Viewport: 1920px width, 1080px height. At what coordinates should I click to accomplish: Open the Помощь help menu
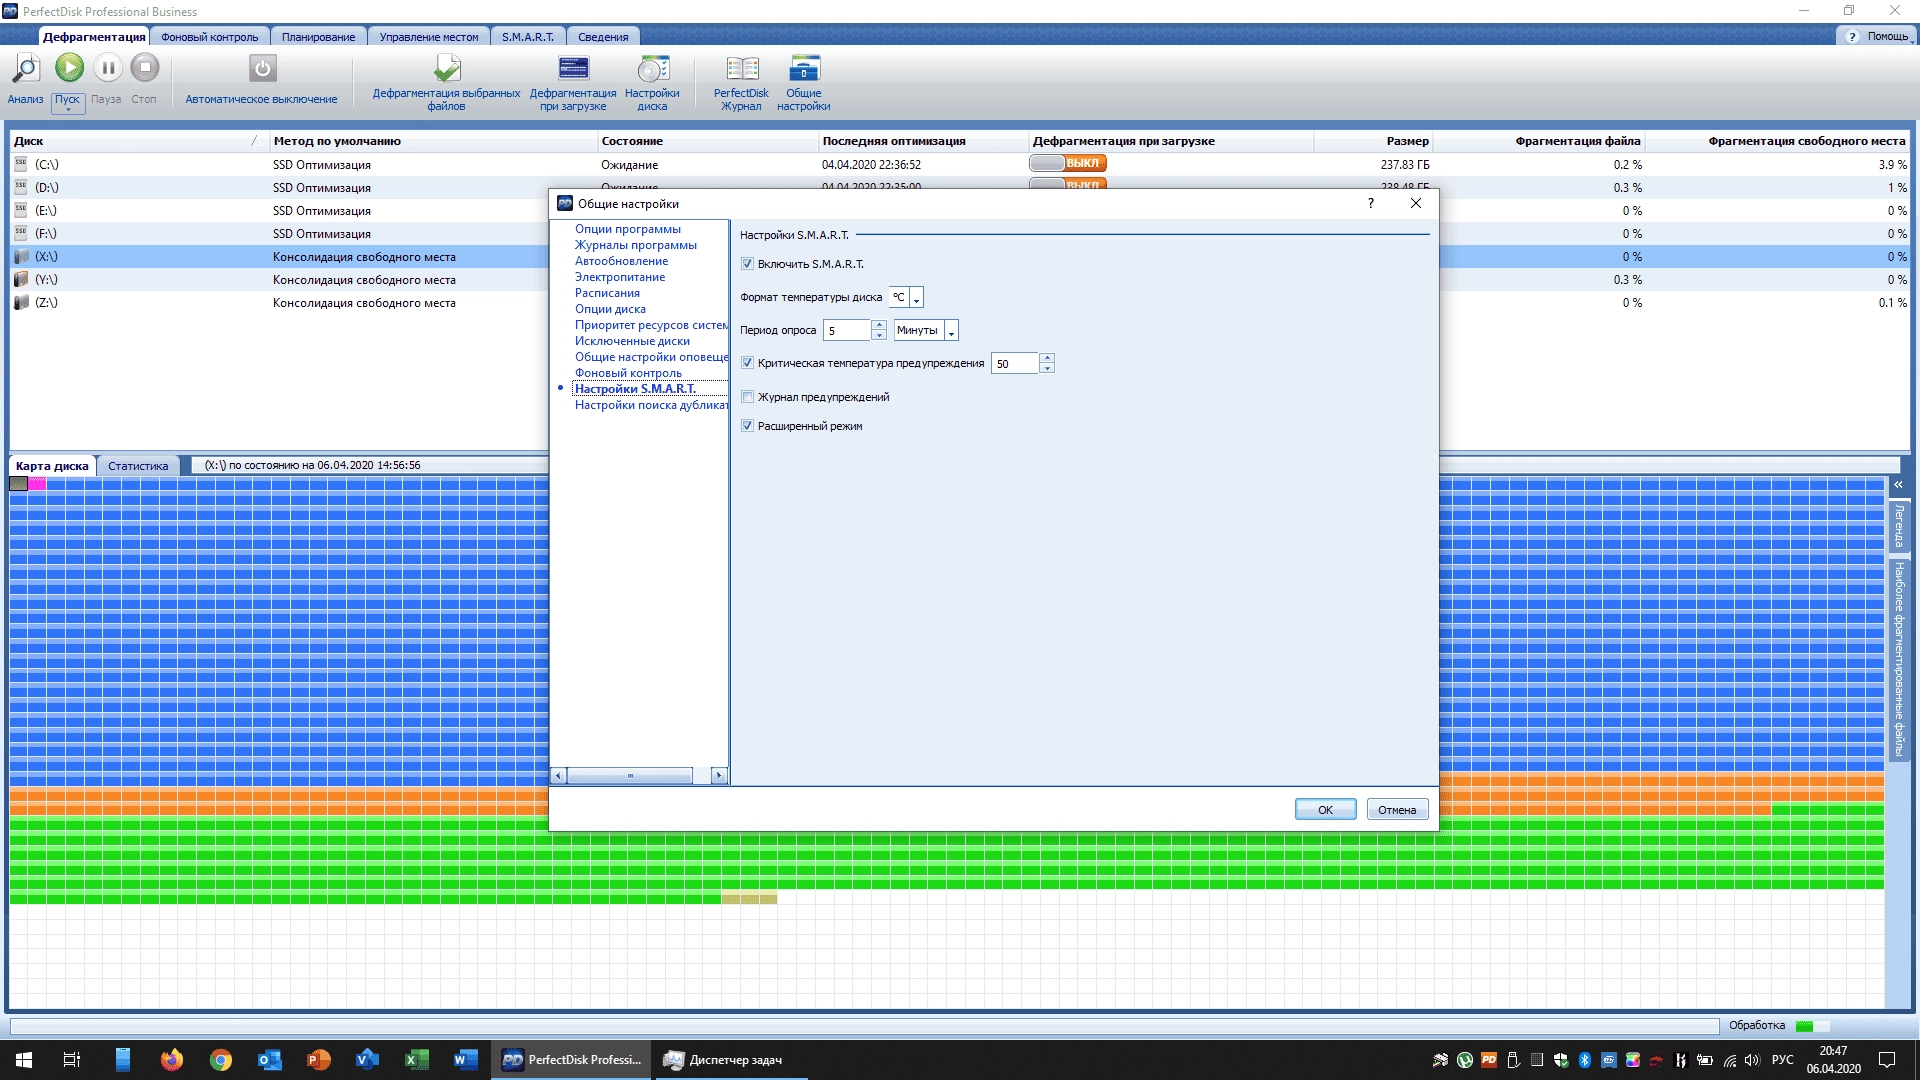(1878, 36)
